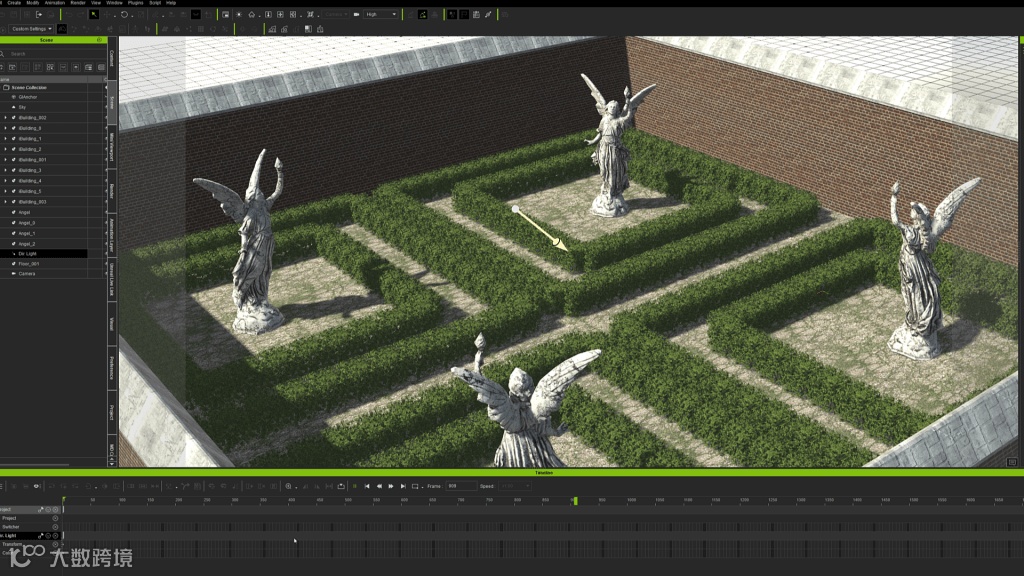Expand the iBuilding_2 tree node
The width and height of the screenshot is (1024, 576).
pyautogui.click(x=5, y=149)
